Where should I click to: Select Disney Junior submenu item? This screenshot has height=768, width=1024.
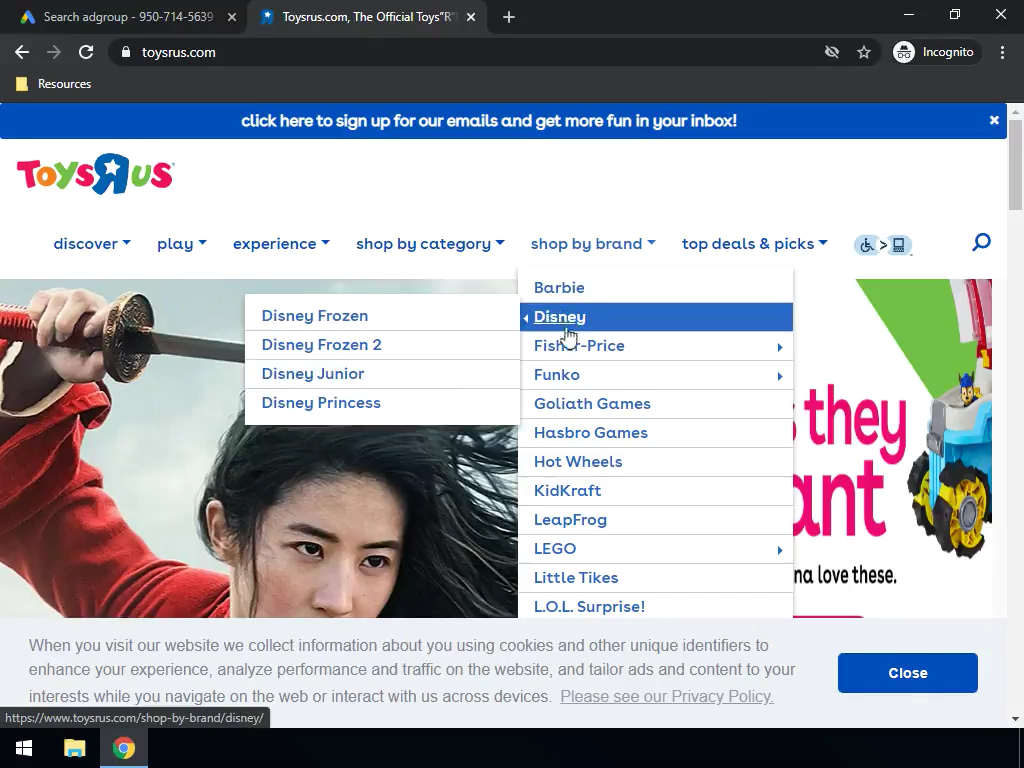(382, 374)
